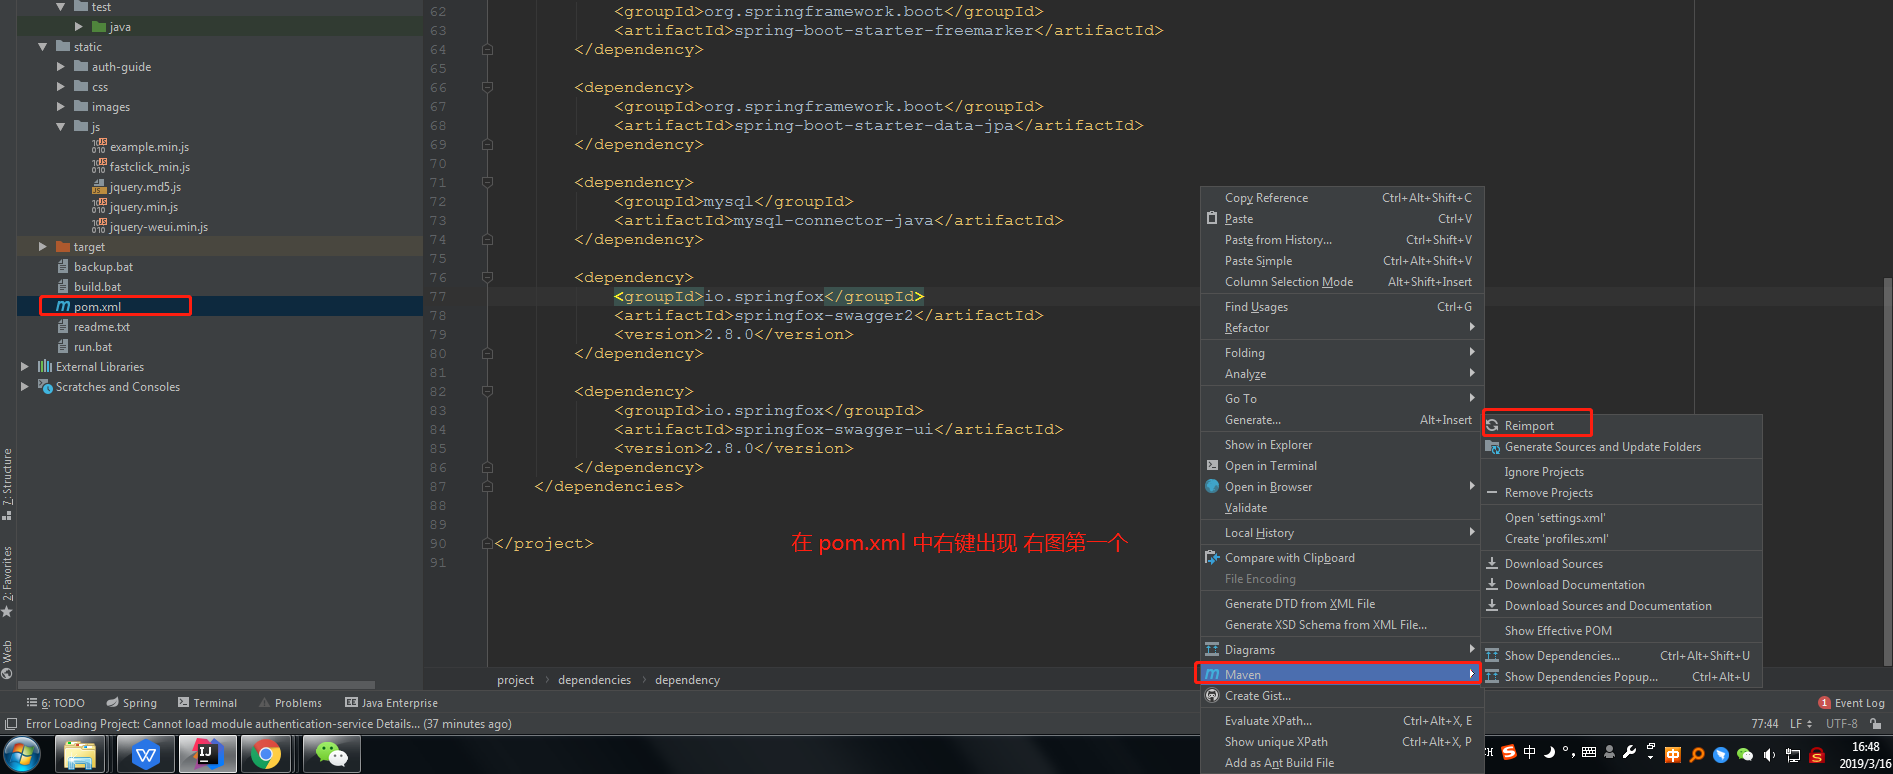Click the UTF-8 encoding selector
The image size is (1893, 774).
1841,724
